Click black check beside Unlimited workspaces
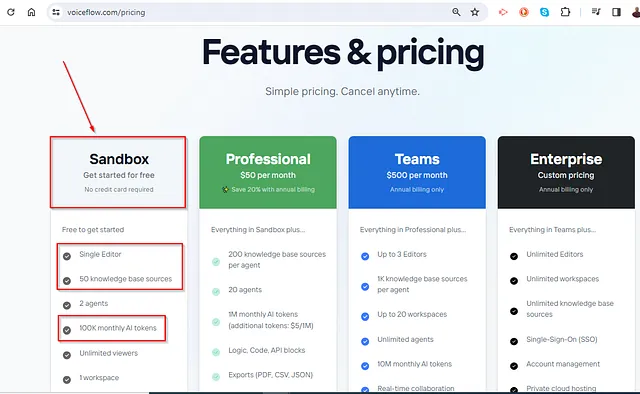640x394 pixels. (514, 281)
